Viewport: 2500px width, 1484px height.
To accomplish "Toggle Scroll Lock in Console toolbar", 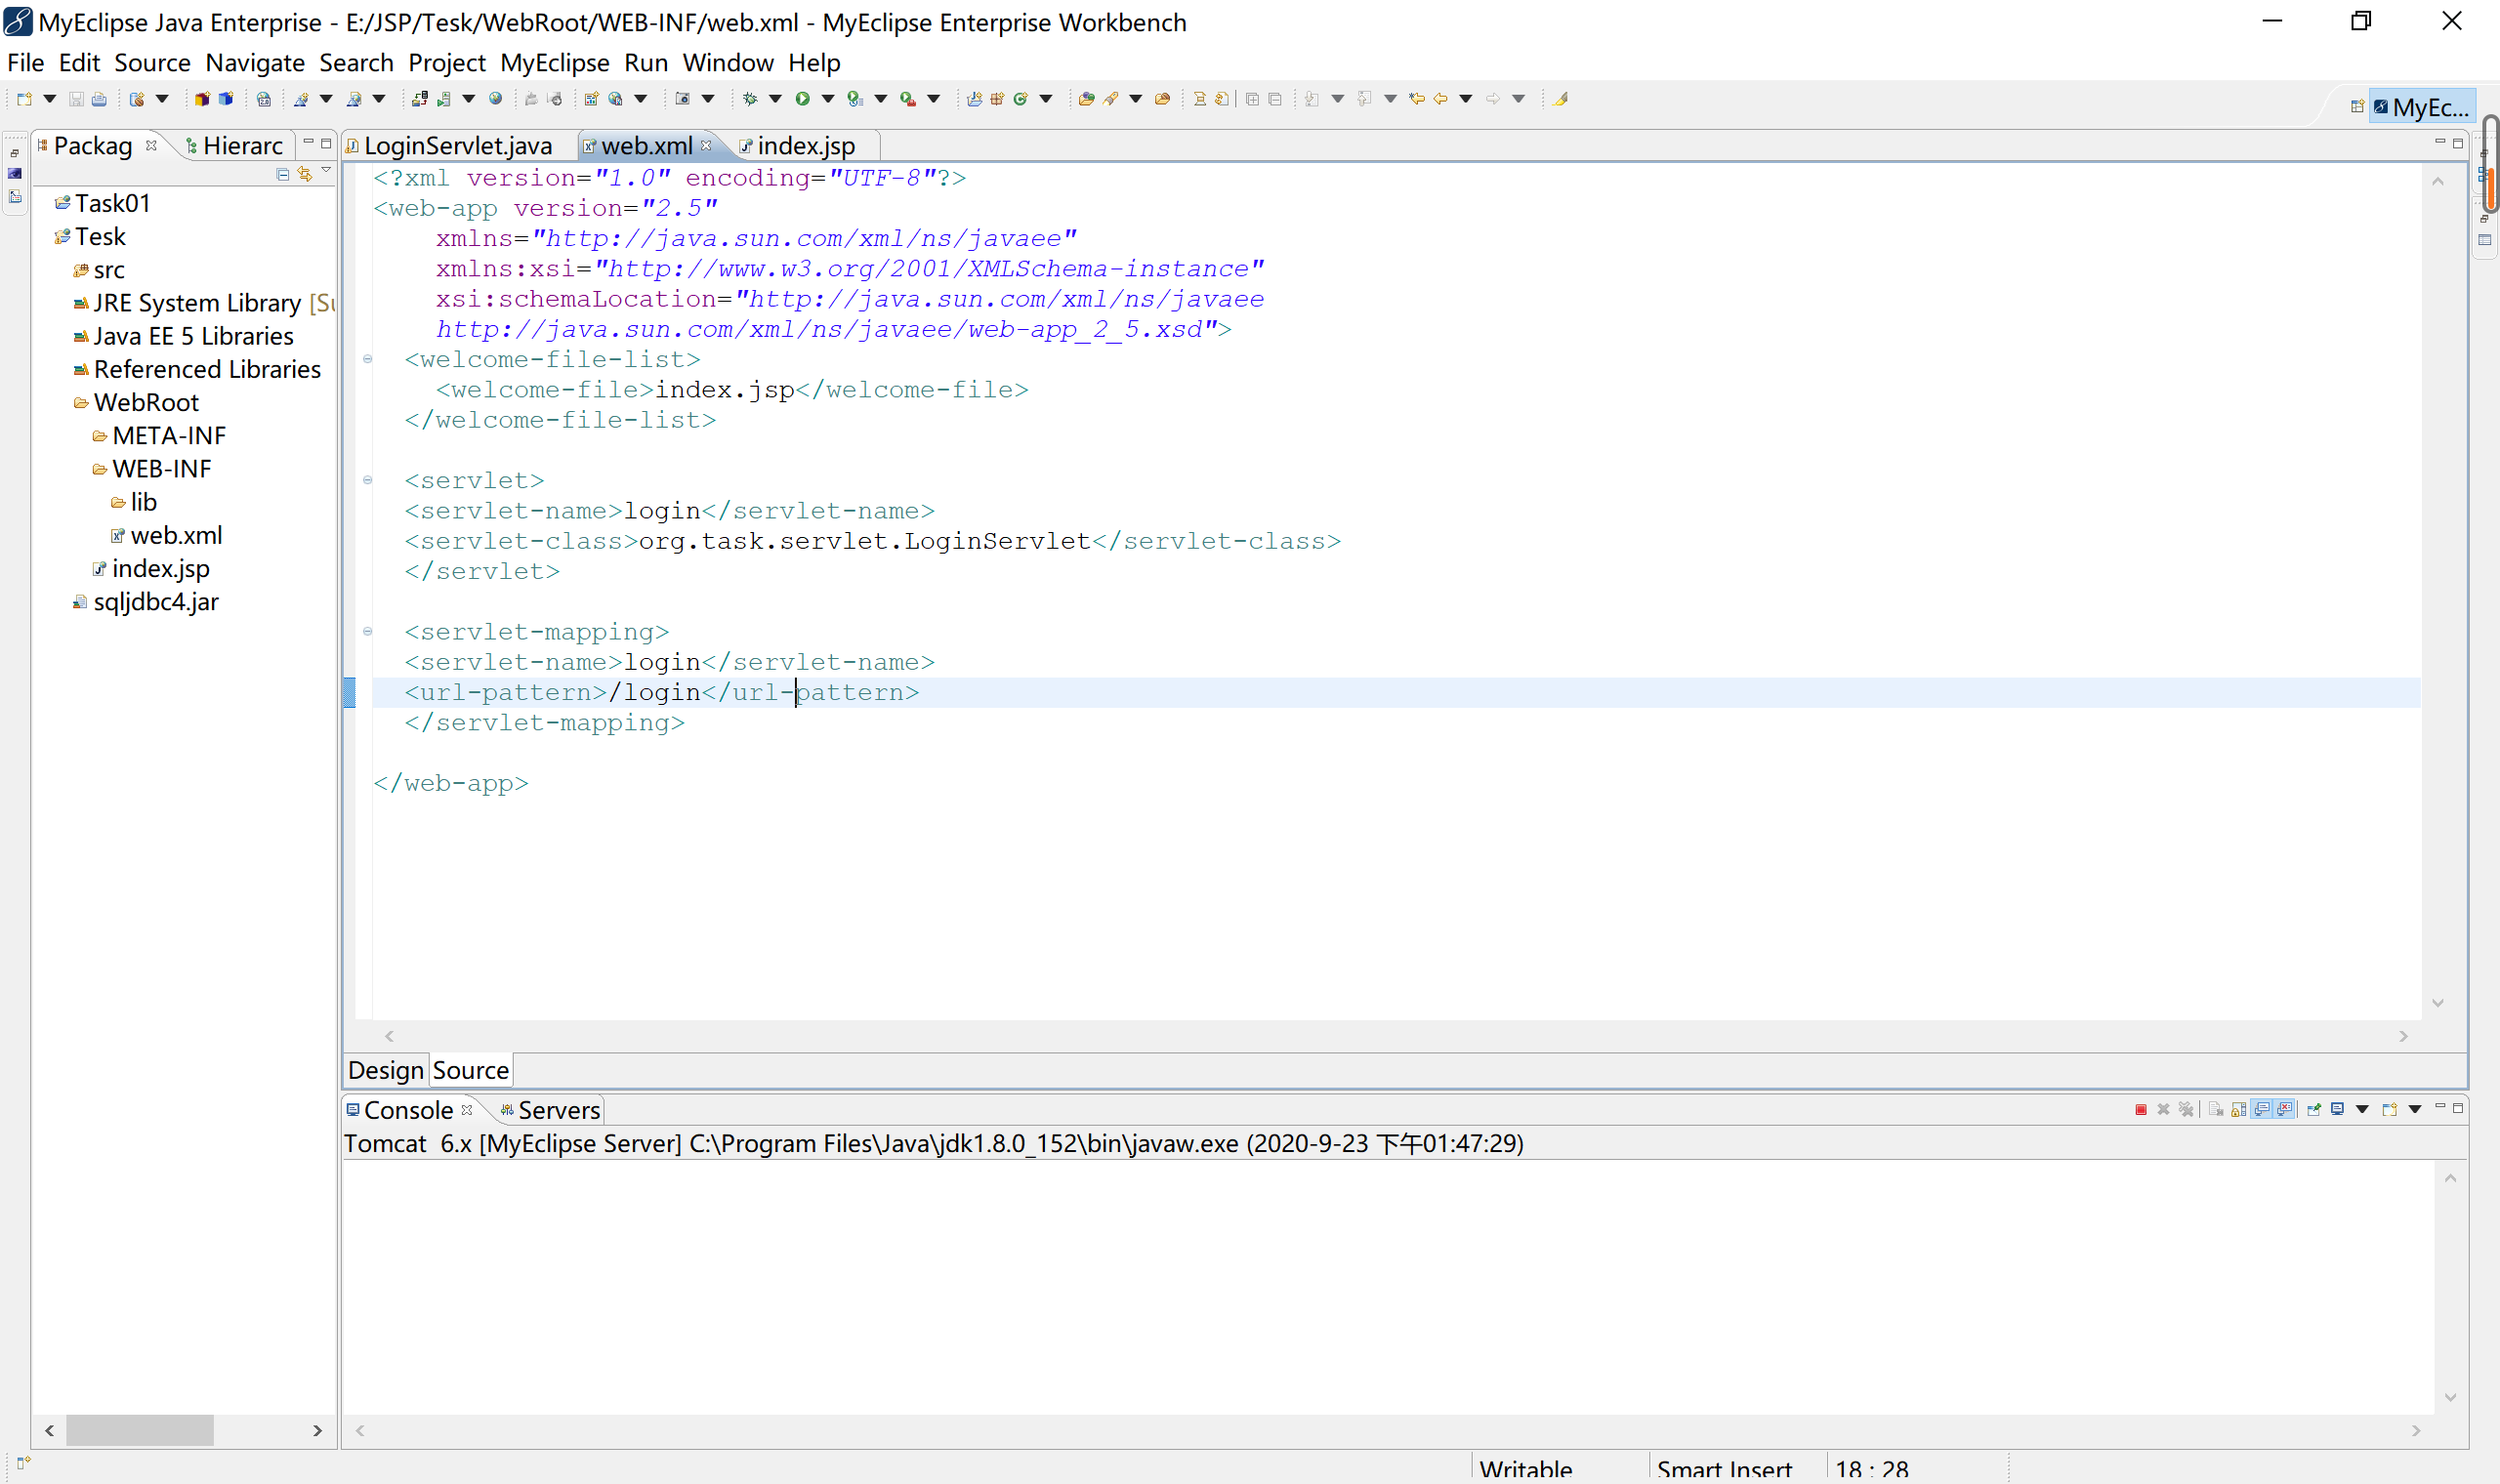I will [2238, 1109].
